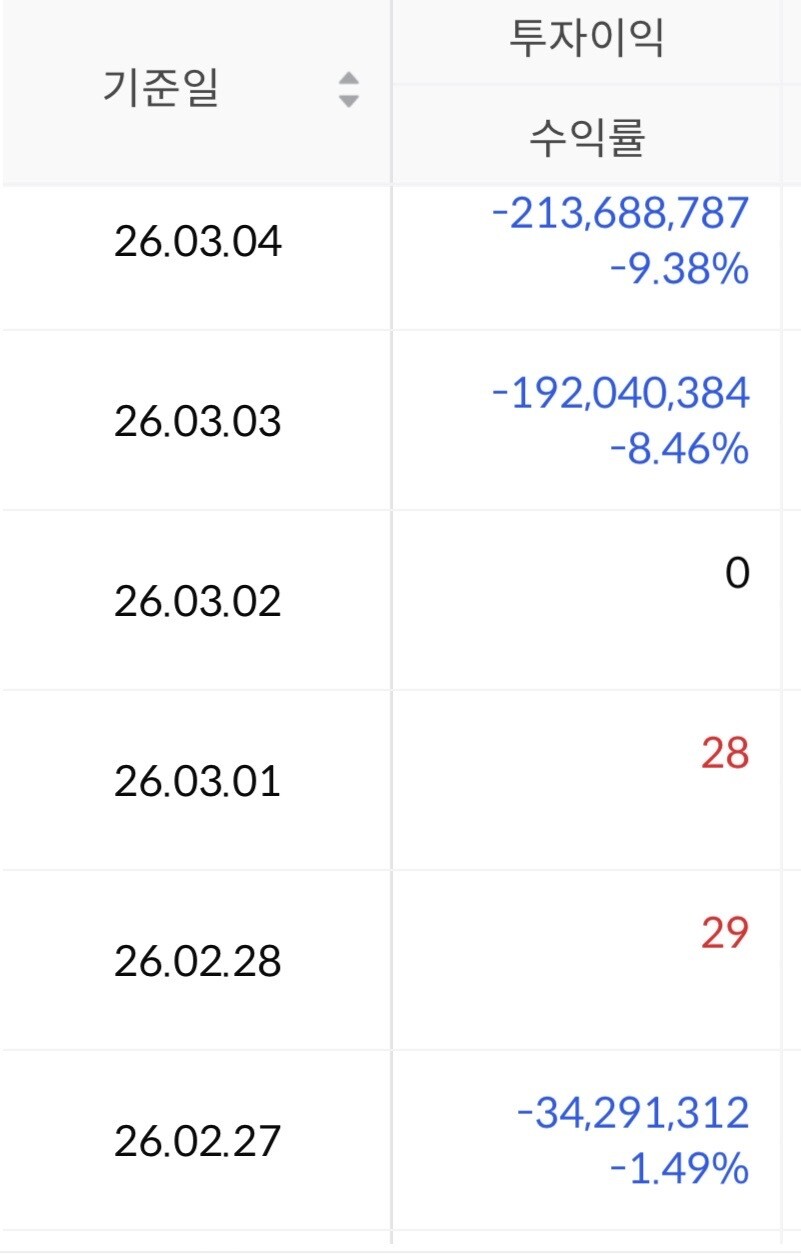Click the -34,291,312 loss amount
801x1254 pixels.
coord(633,1112)
